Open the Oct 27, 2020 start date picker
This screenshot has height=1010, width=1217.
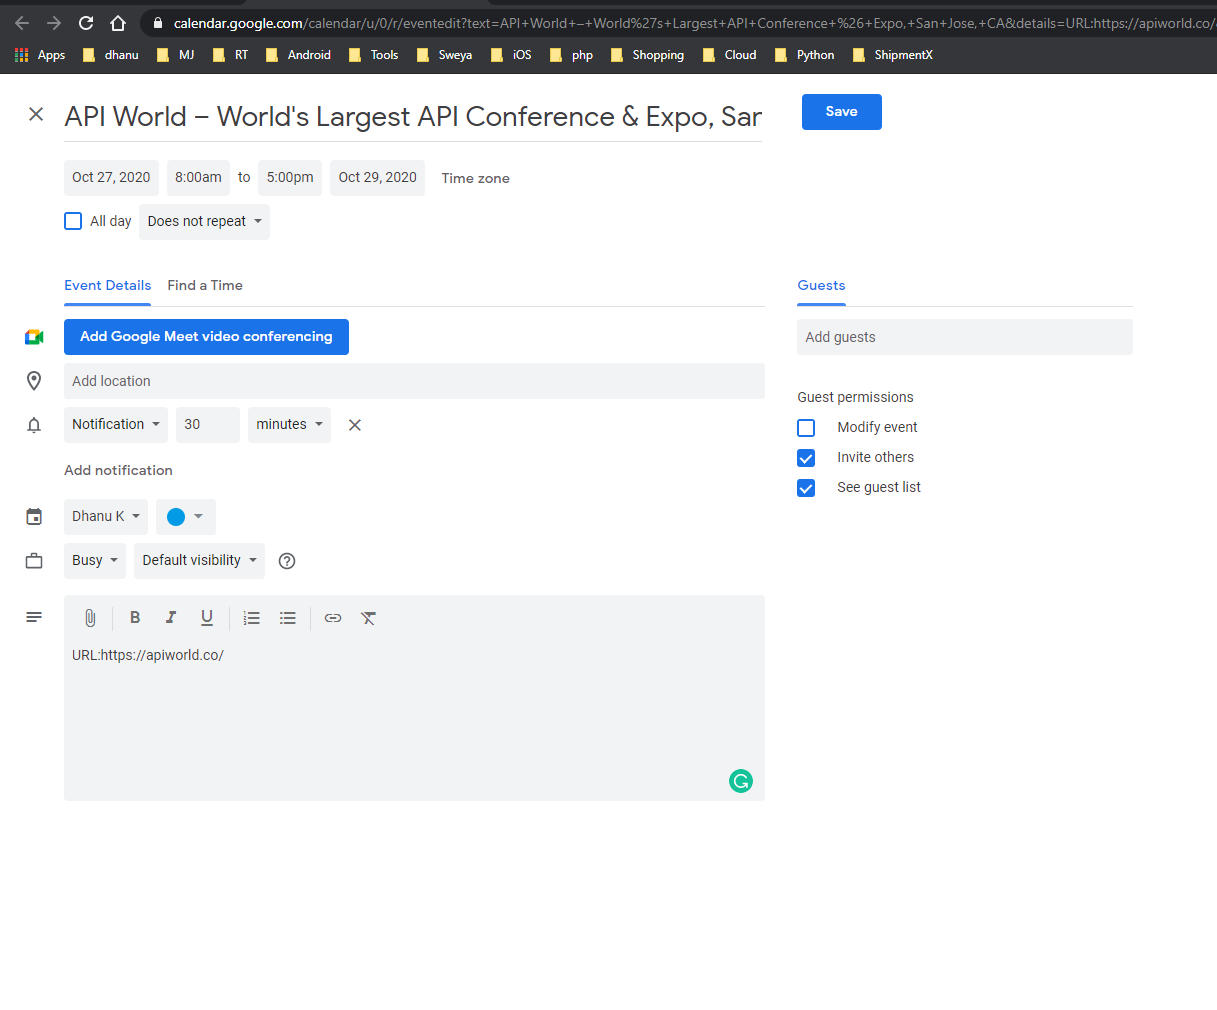[111, 178]
